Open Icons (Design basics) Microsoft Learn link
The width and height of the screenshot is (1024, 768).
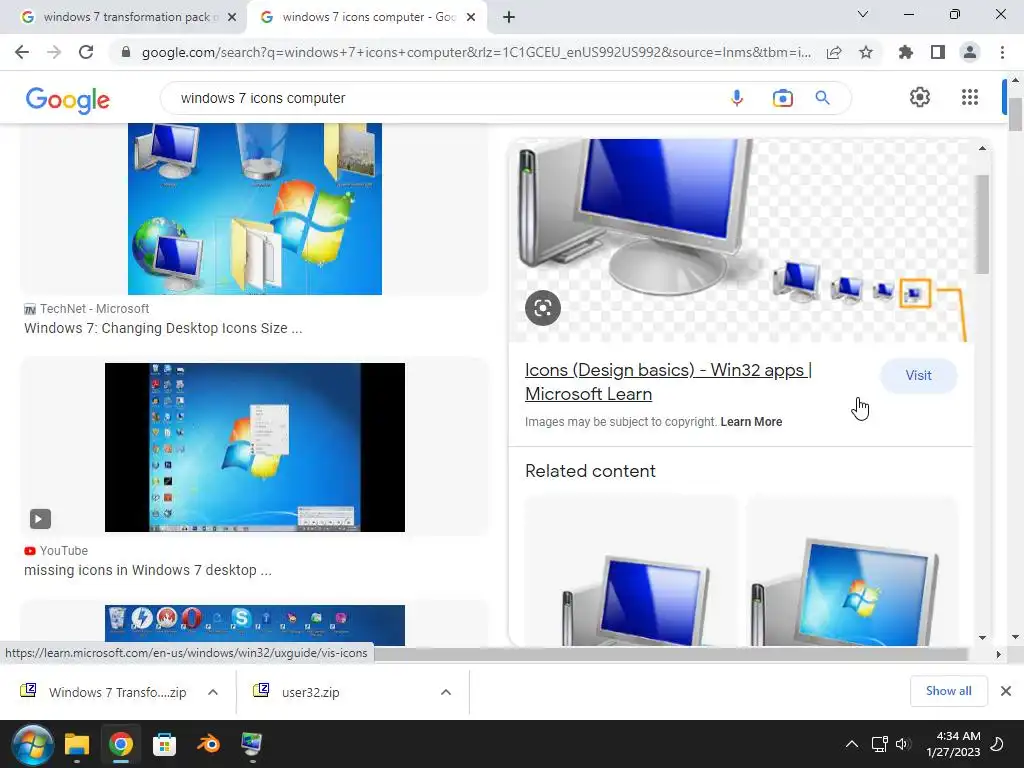pyautogui.click(x=668, y=382)
